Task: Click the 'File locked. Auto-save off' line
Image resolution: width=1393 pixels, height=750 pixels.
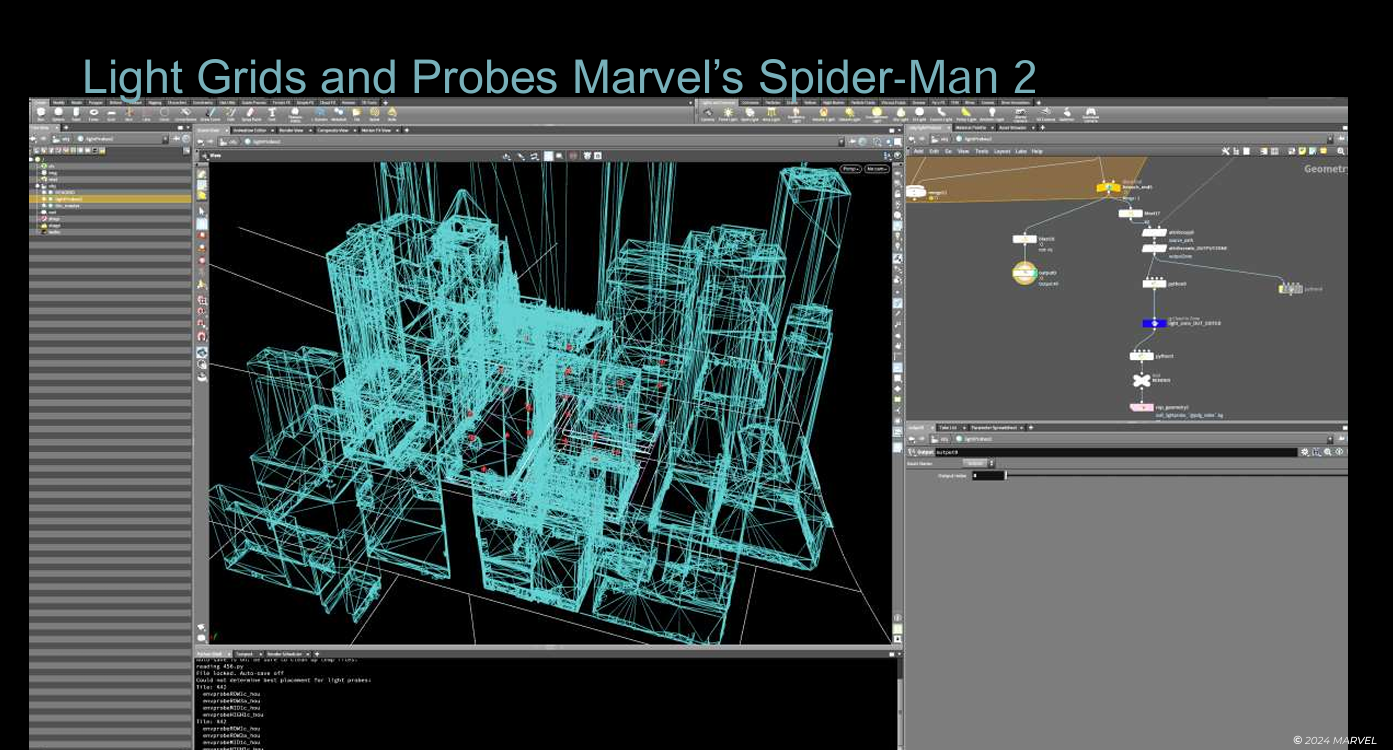Action: click(x=240, y=673)
